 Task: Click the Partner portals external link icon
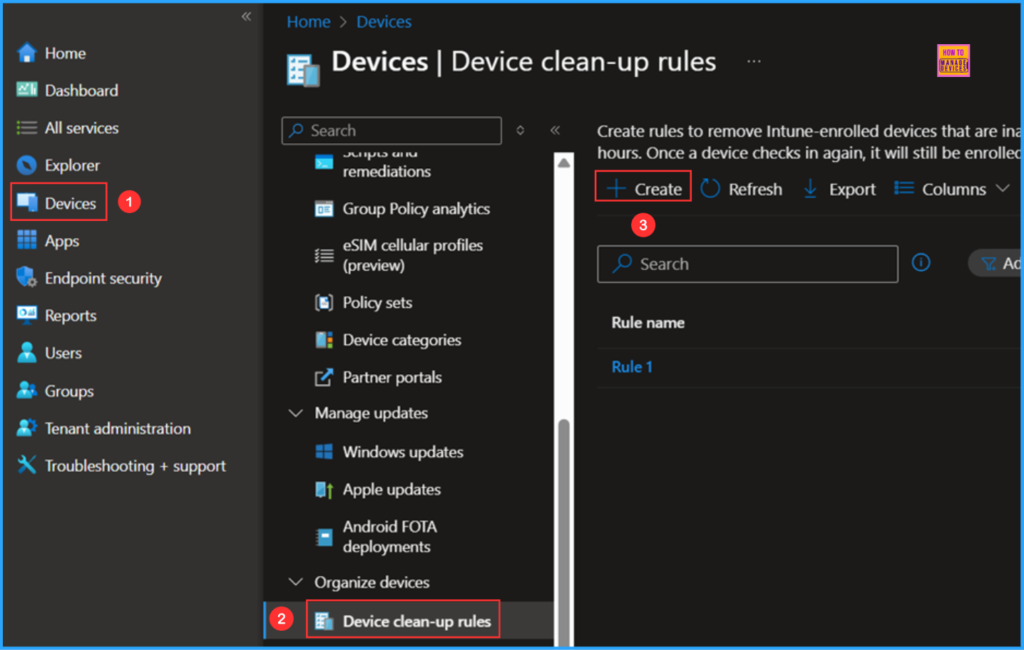click(x=324, y=377)
